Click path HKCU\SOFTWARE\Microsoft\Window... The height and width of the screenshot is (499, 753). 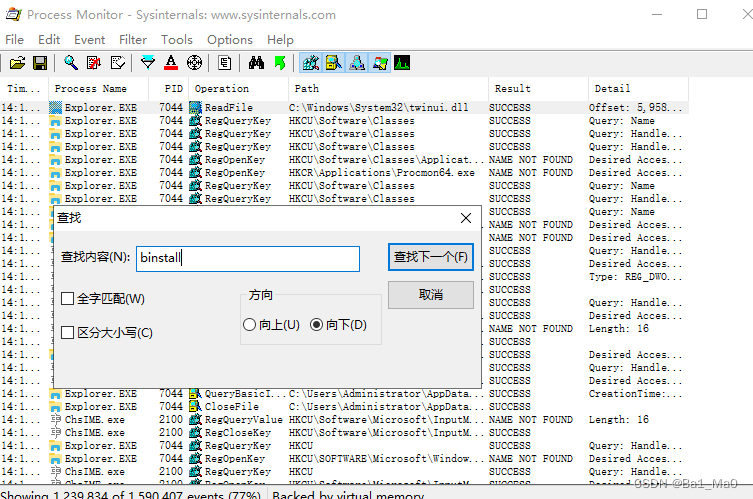[386, 459]
